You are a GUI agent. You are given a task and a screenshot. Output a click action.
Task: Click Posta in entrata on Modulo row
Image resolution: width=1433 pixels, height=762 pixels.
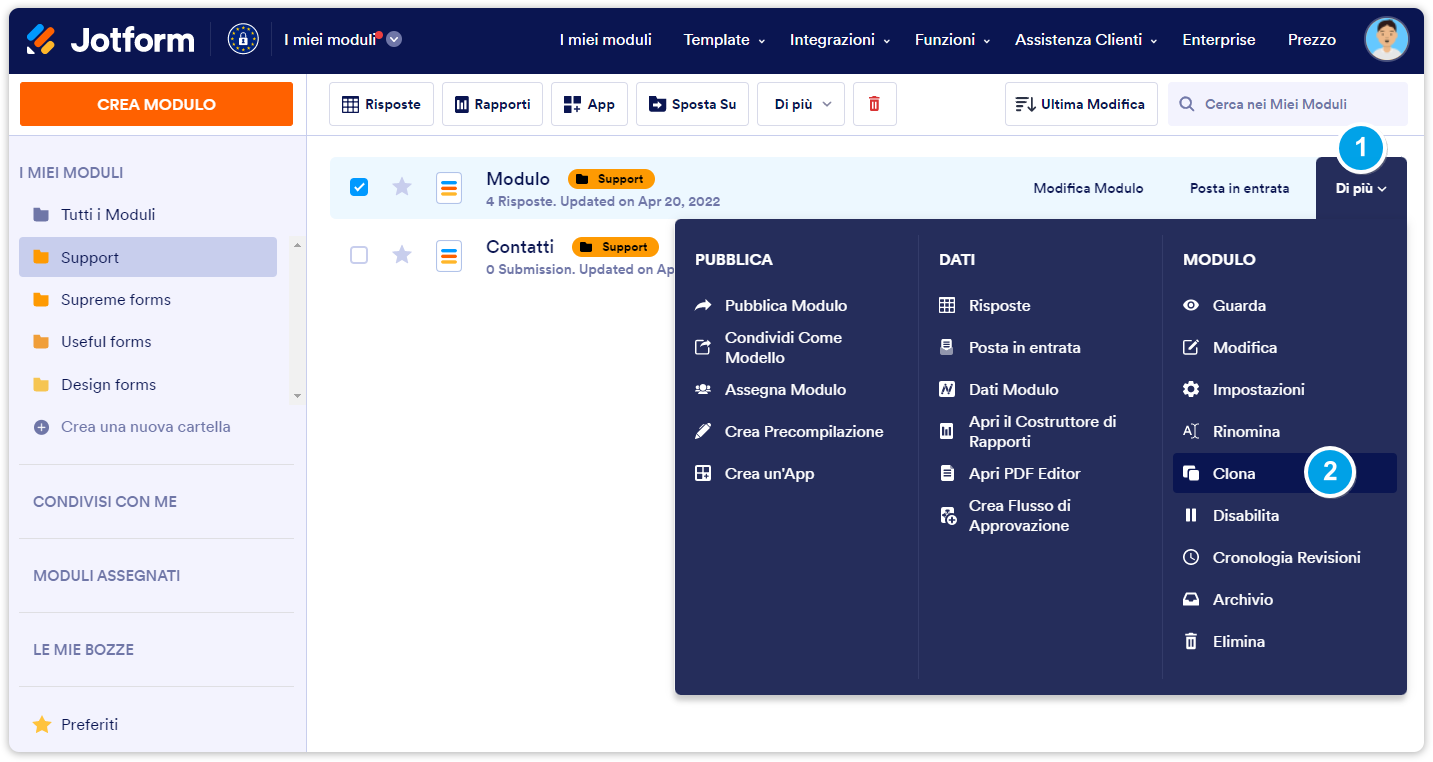click(x=1239, y=188)
